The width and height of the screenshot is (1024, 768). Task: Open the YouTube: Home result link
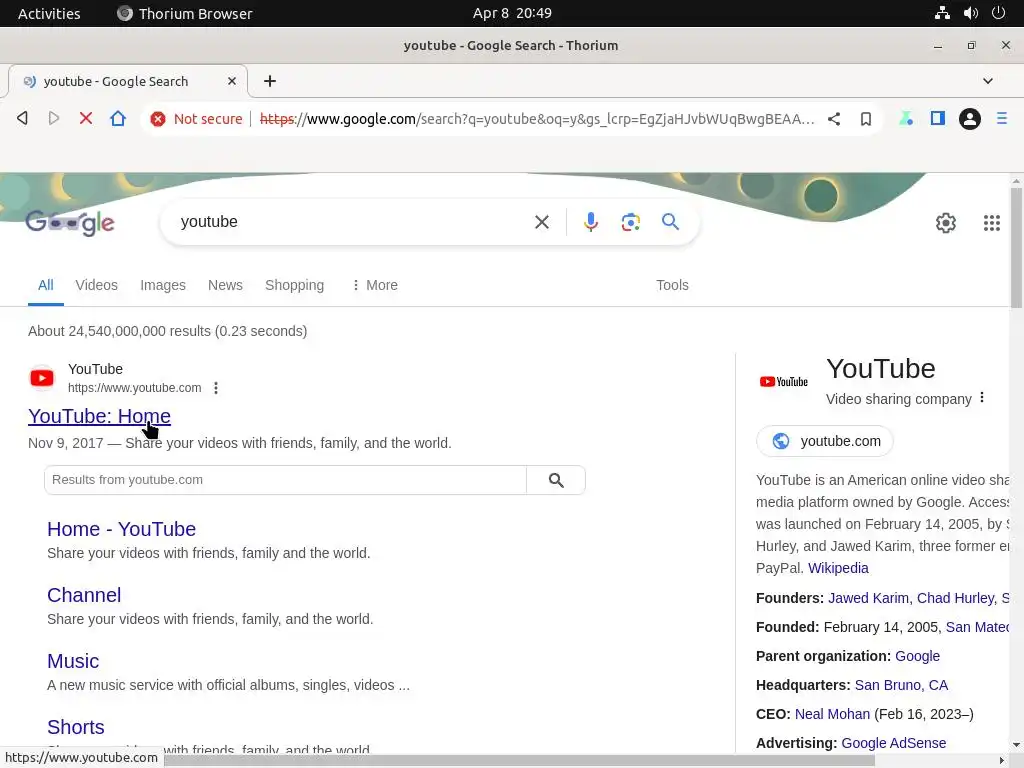[99, 416]
